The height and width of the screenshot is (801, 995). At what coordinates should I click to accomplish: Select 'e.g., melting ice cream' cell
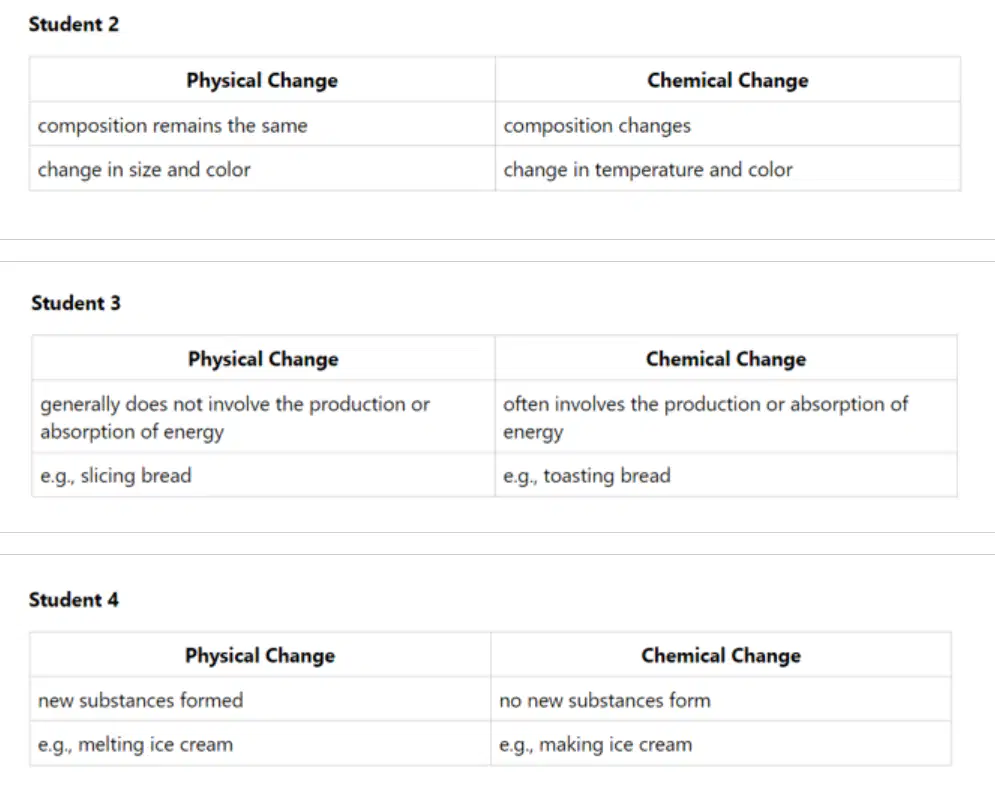[260, 744]
